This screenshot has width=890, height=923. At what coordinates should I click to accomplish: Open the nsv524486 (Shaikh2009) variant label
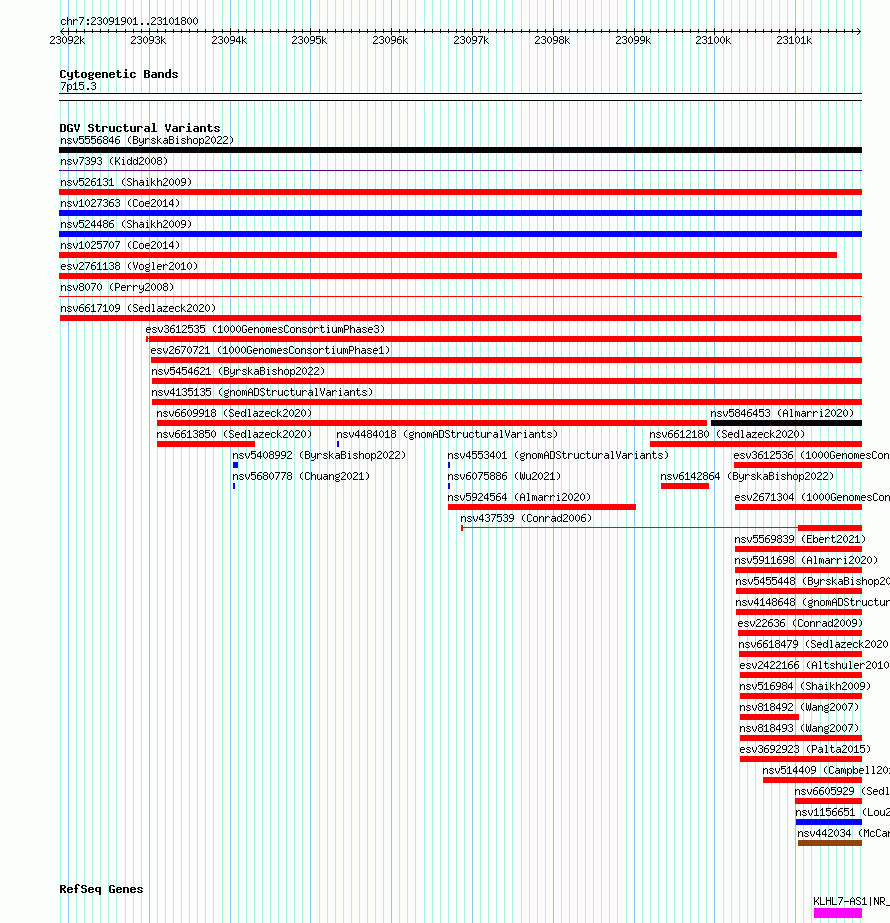[x=126, y=224]
